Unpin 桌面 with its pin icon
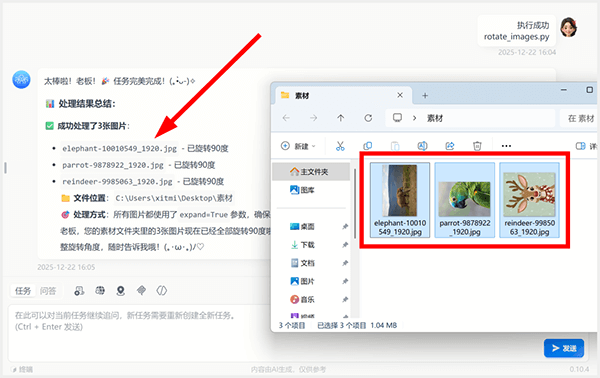 [x=345, y=226]
